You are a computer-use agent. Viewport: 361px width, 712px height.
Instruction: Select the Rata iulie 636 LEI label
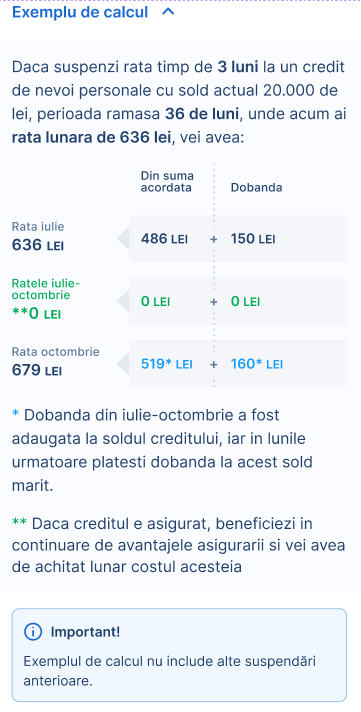[x=38, y=237]
